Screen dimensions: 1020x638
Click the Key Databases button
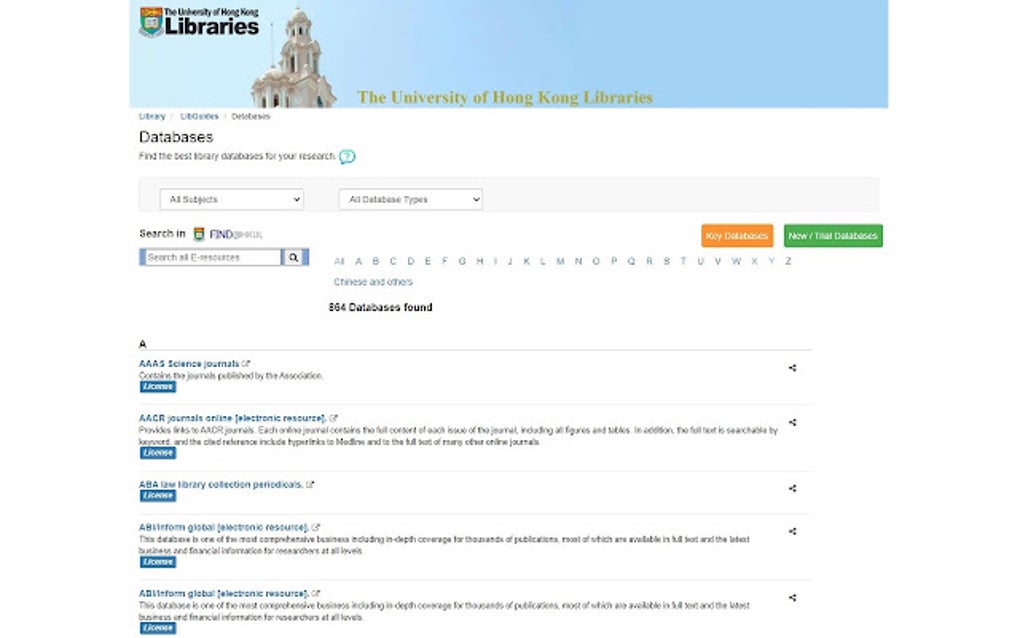point(737,235)
